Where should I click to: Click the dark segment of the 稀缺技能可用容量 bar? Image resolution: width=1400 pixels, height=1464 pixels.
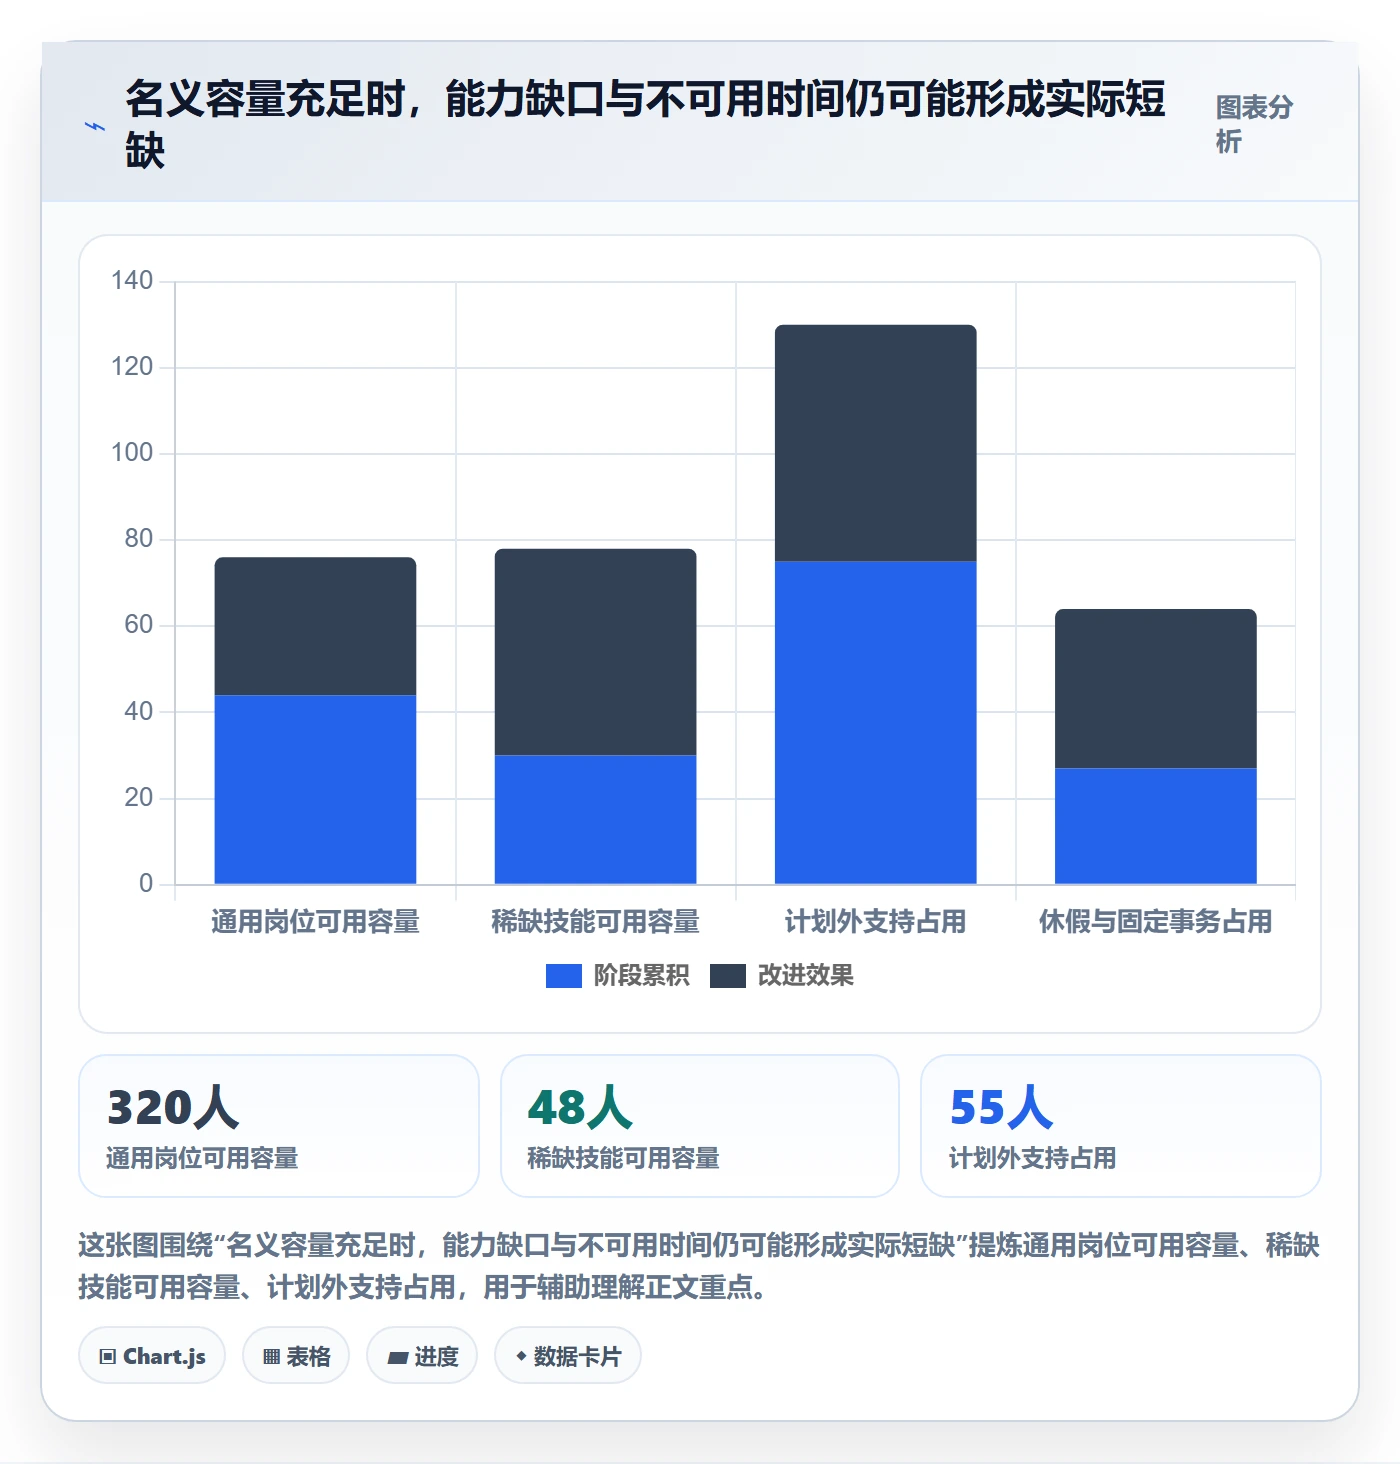[595, 652]
